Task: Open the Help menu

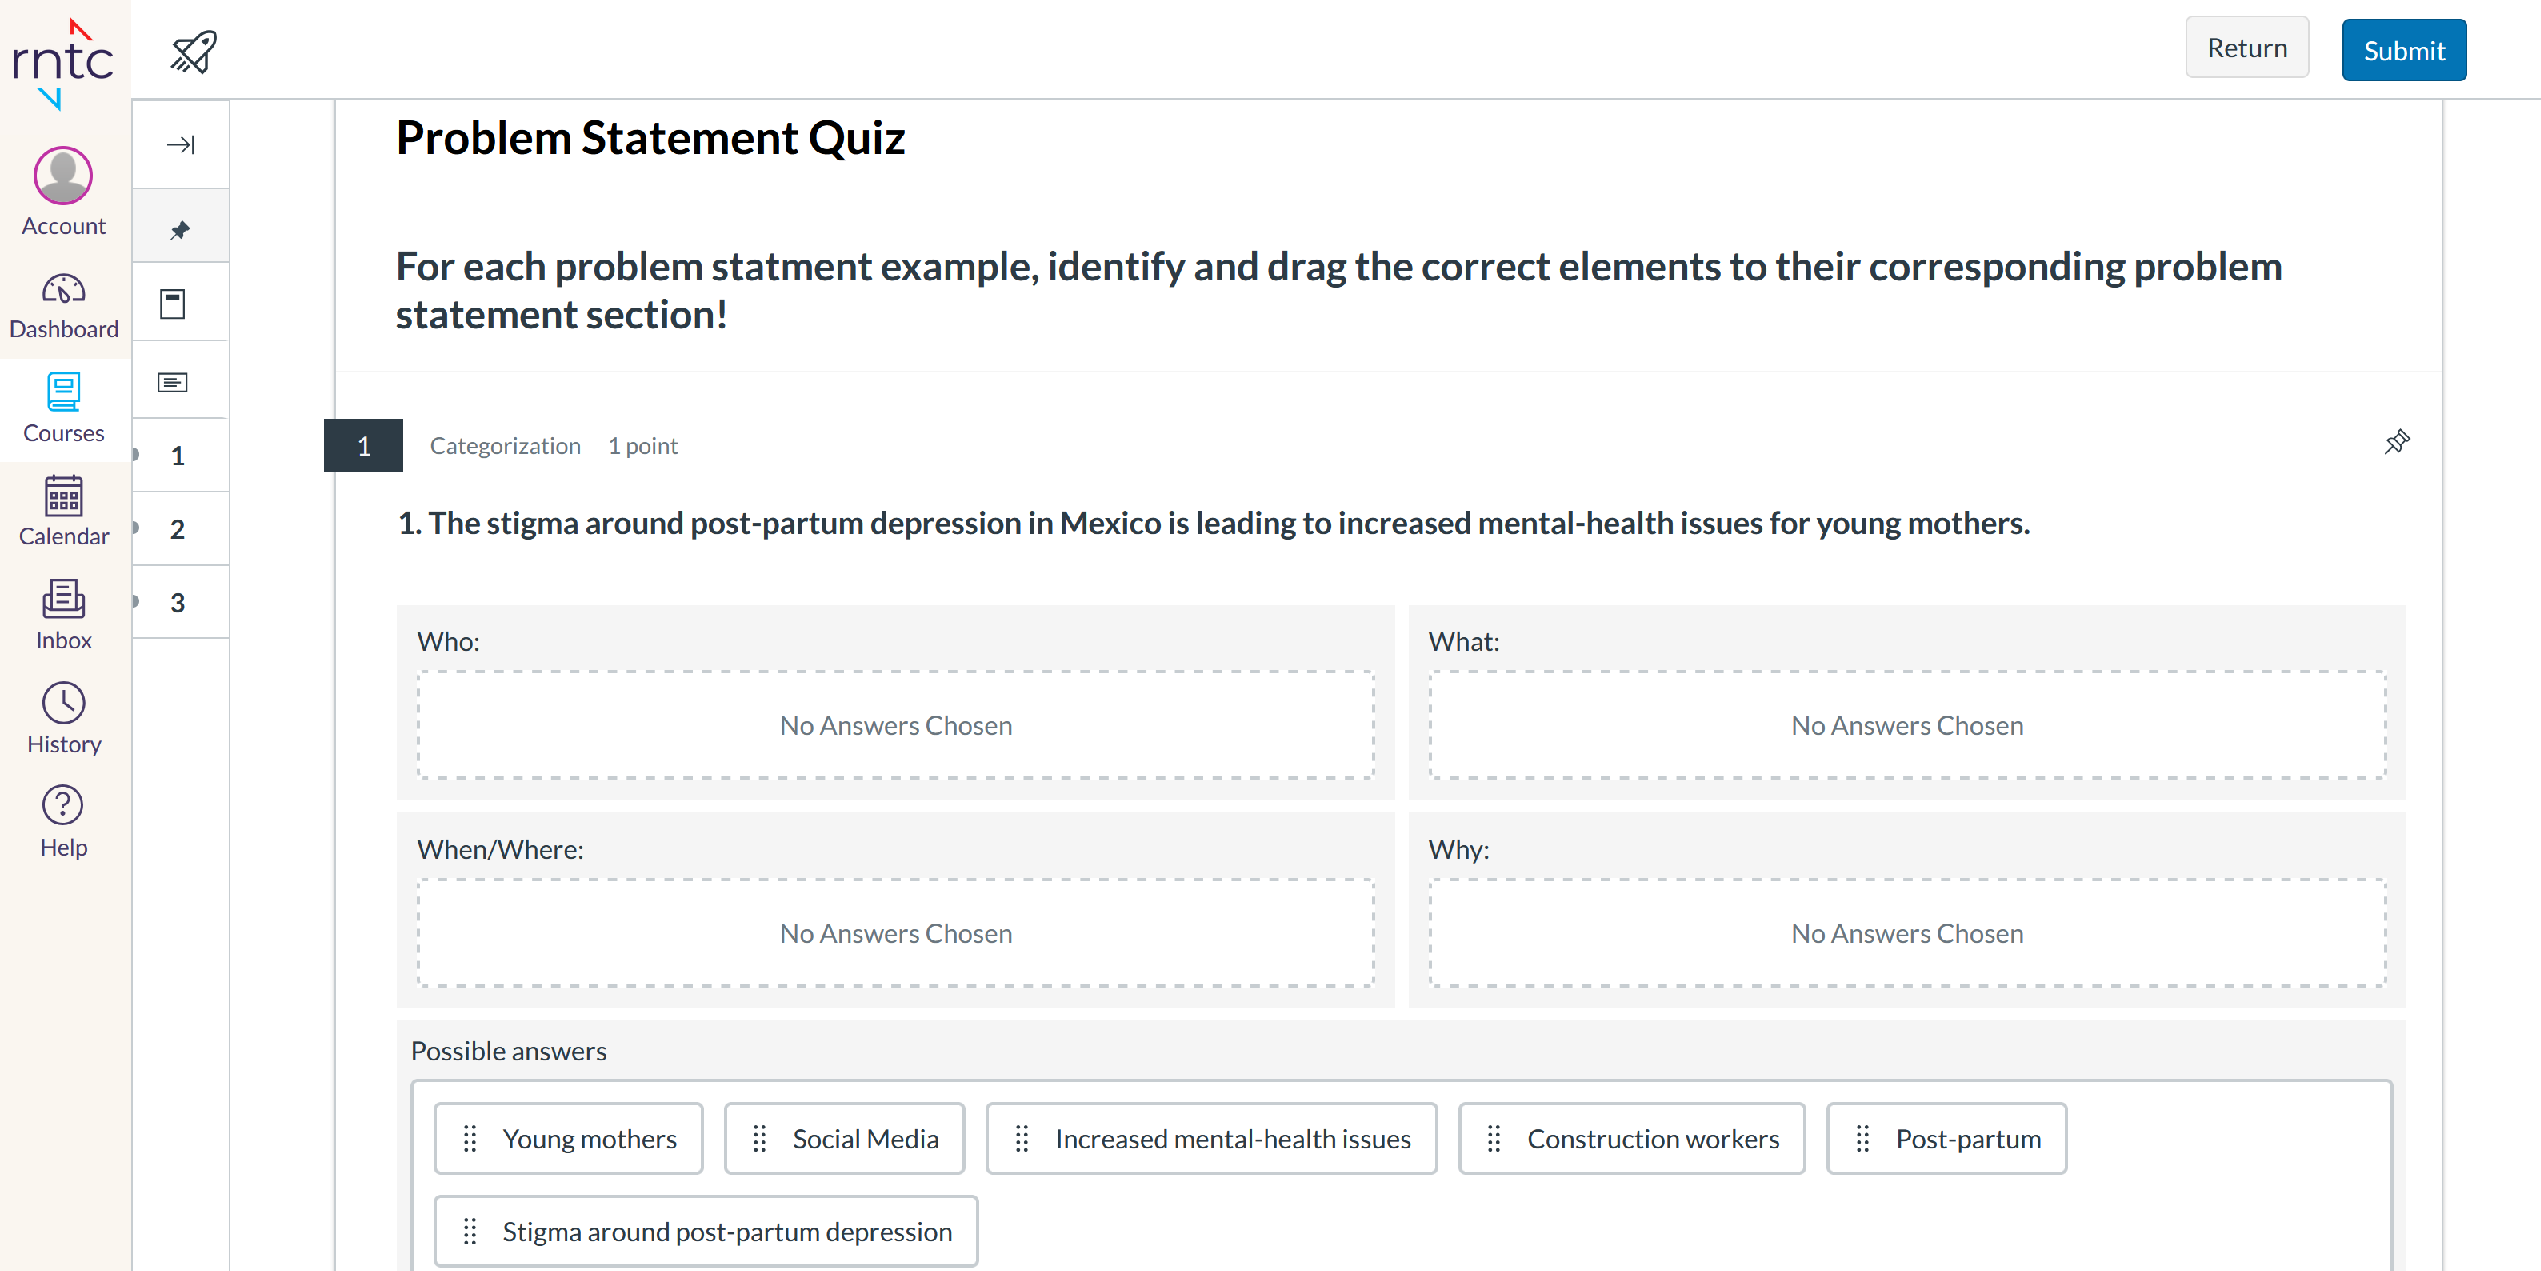Action: (64, 822)
